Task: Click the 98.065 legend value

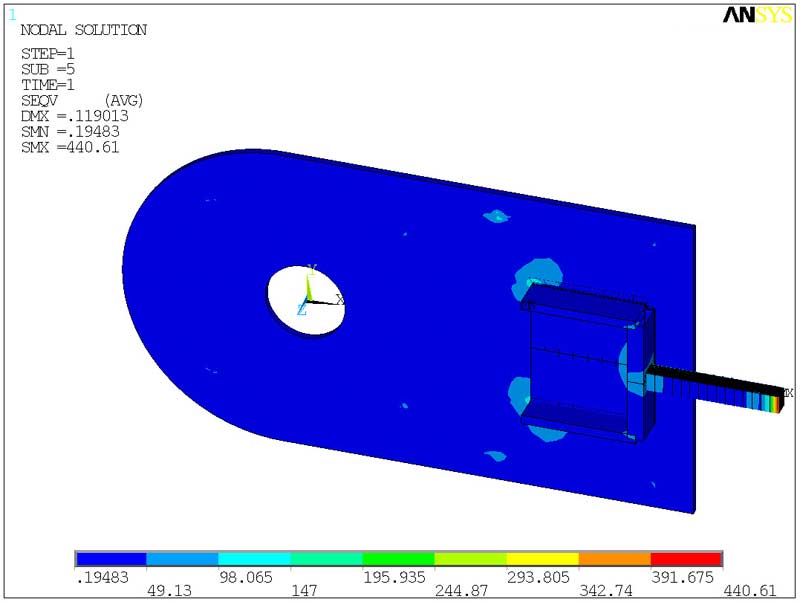Action: (x=246, y=578)
